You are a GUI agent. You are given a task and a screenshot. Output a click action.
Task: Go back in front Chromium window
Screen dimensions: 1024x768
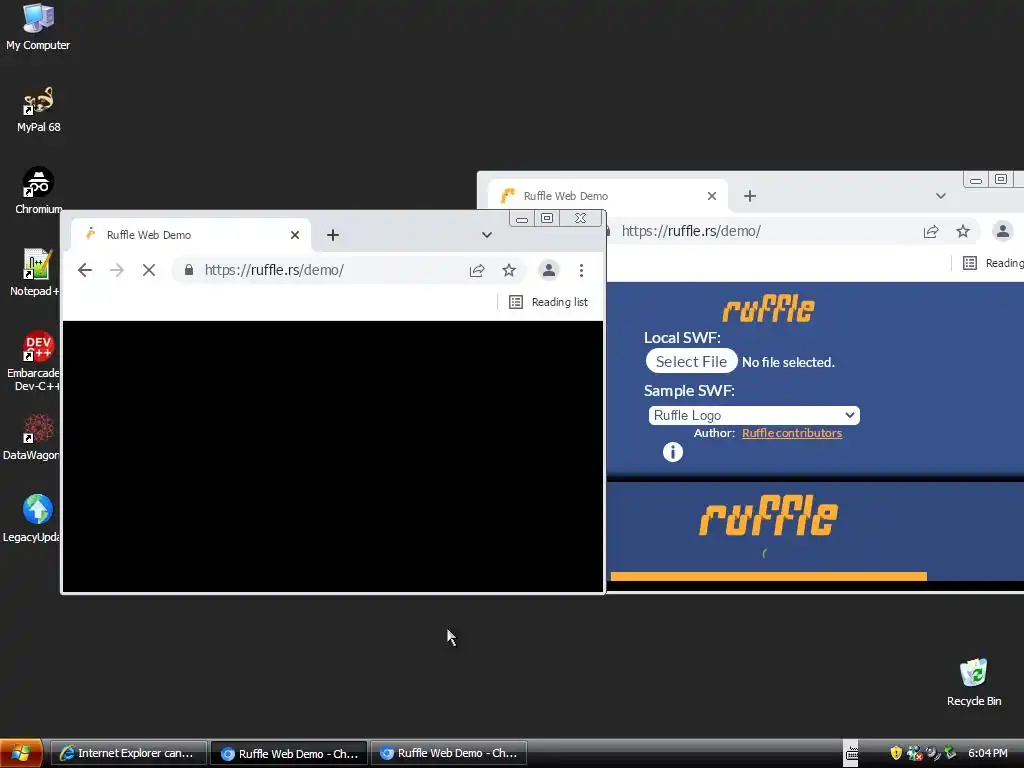coord(85,270)
